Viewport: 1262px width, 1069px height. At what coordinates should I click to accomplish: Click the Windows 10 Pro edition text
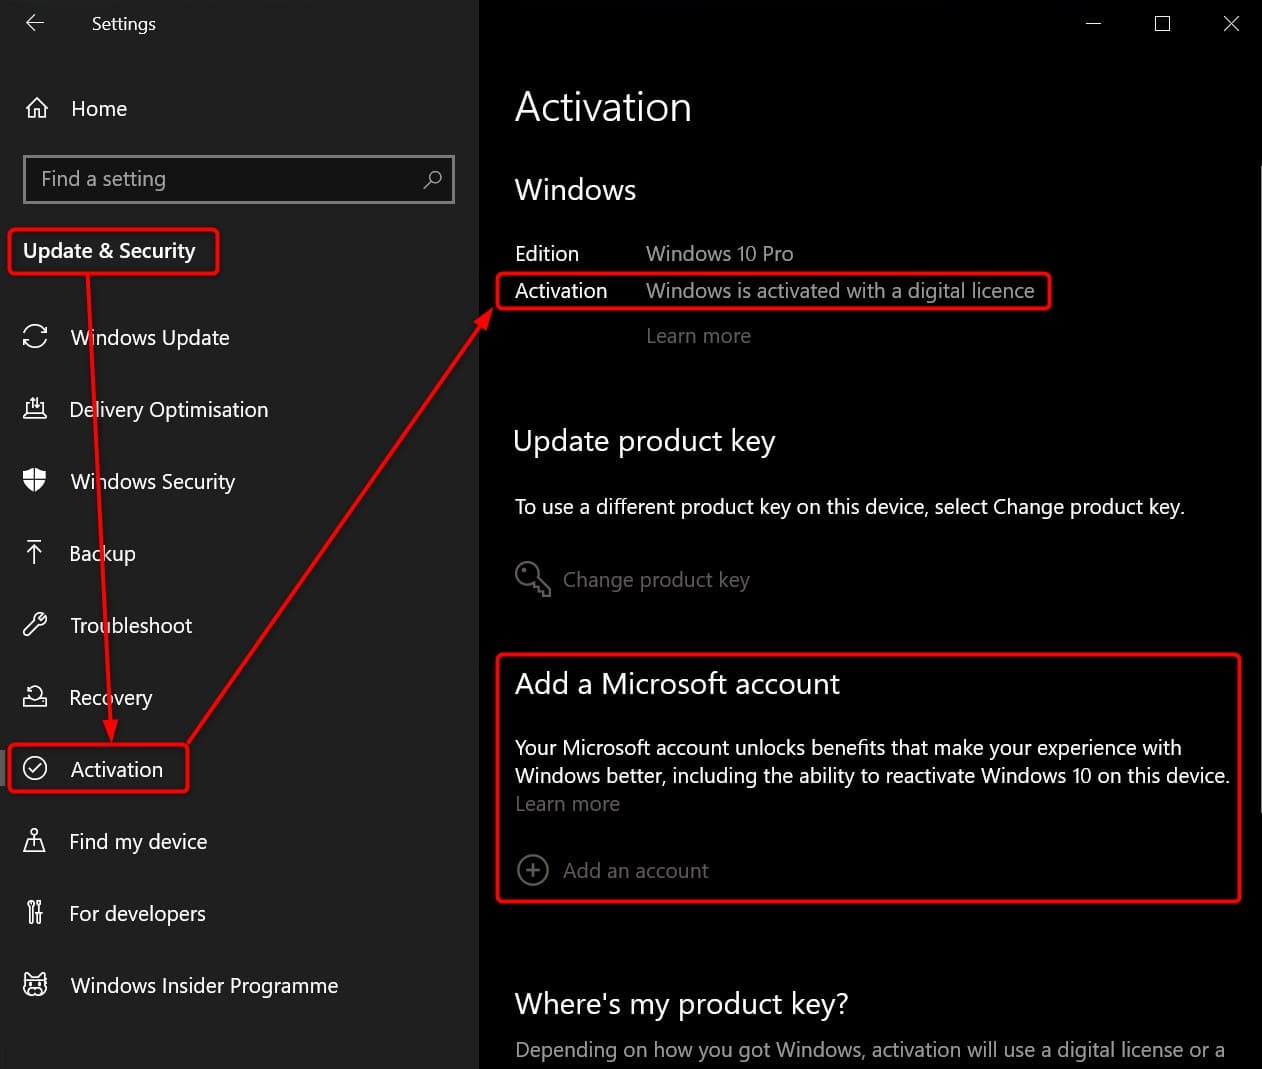click(719, 254)
